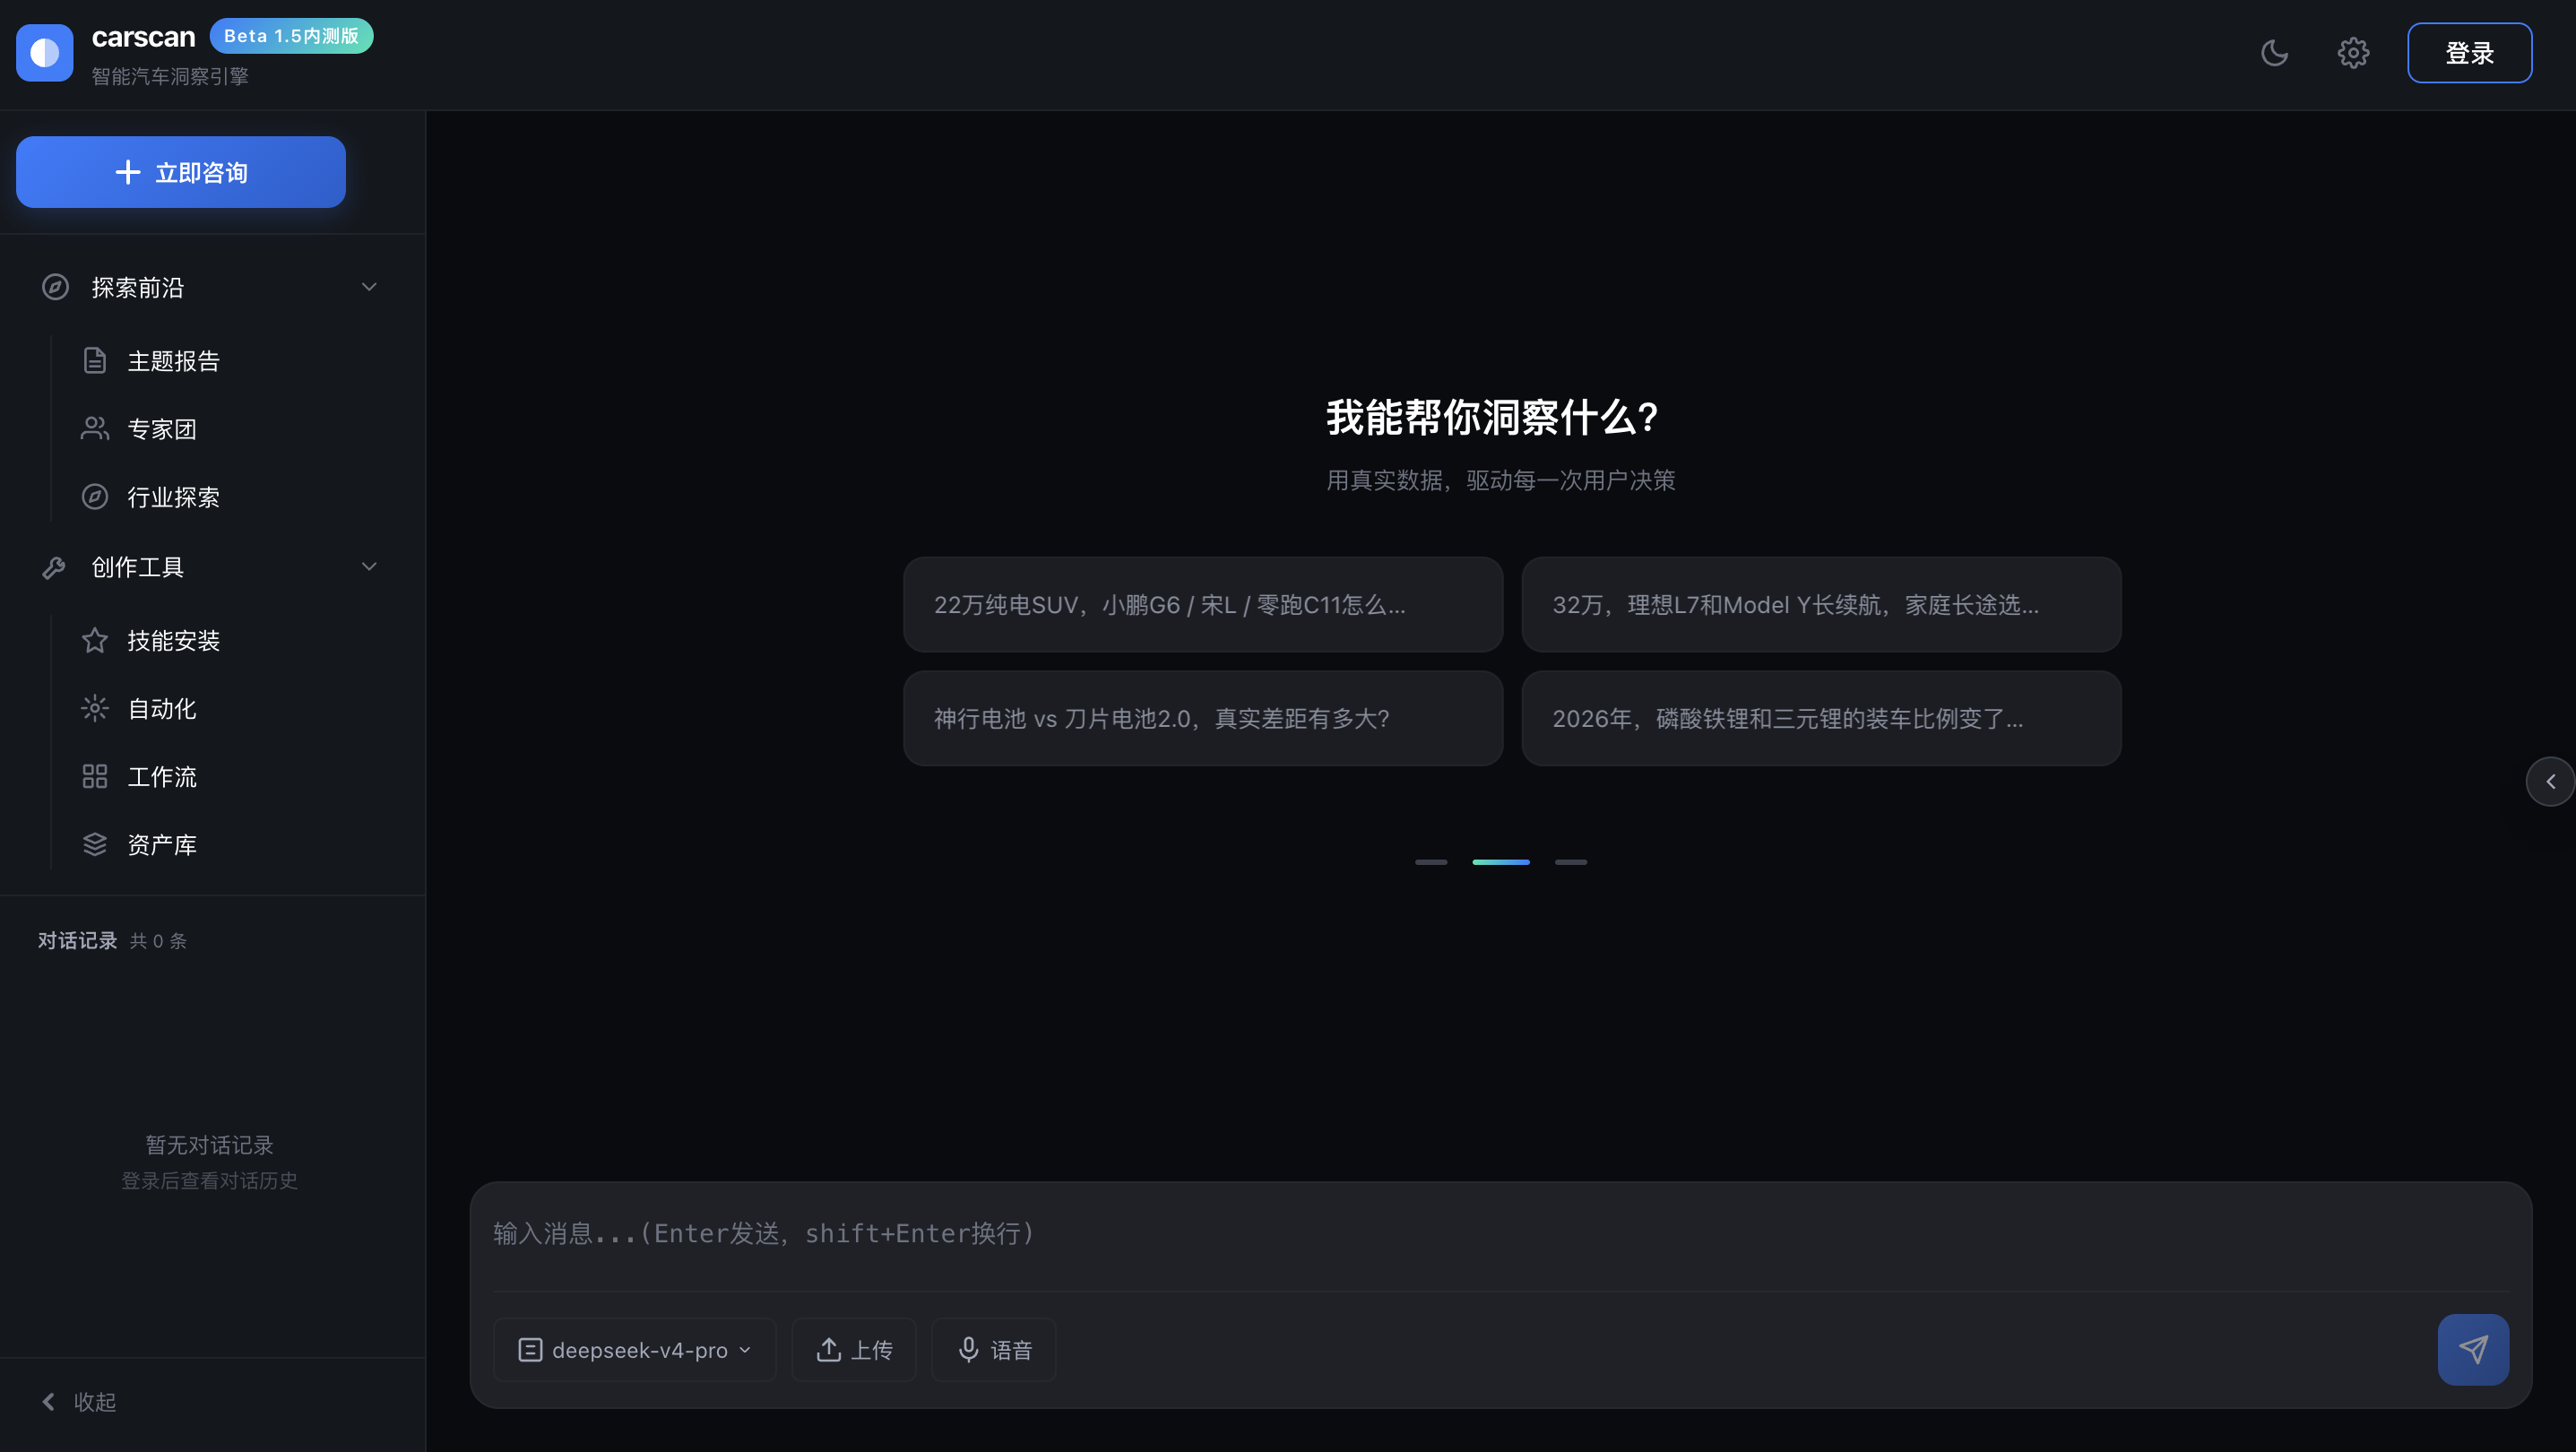This screenshot has height=1452, width=2576.
Task: Click the 登录后查看对话历史 text
Action: [210, 1181]
